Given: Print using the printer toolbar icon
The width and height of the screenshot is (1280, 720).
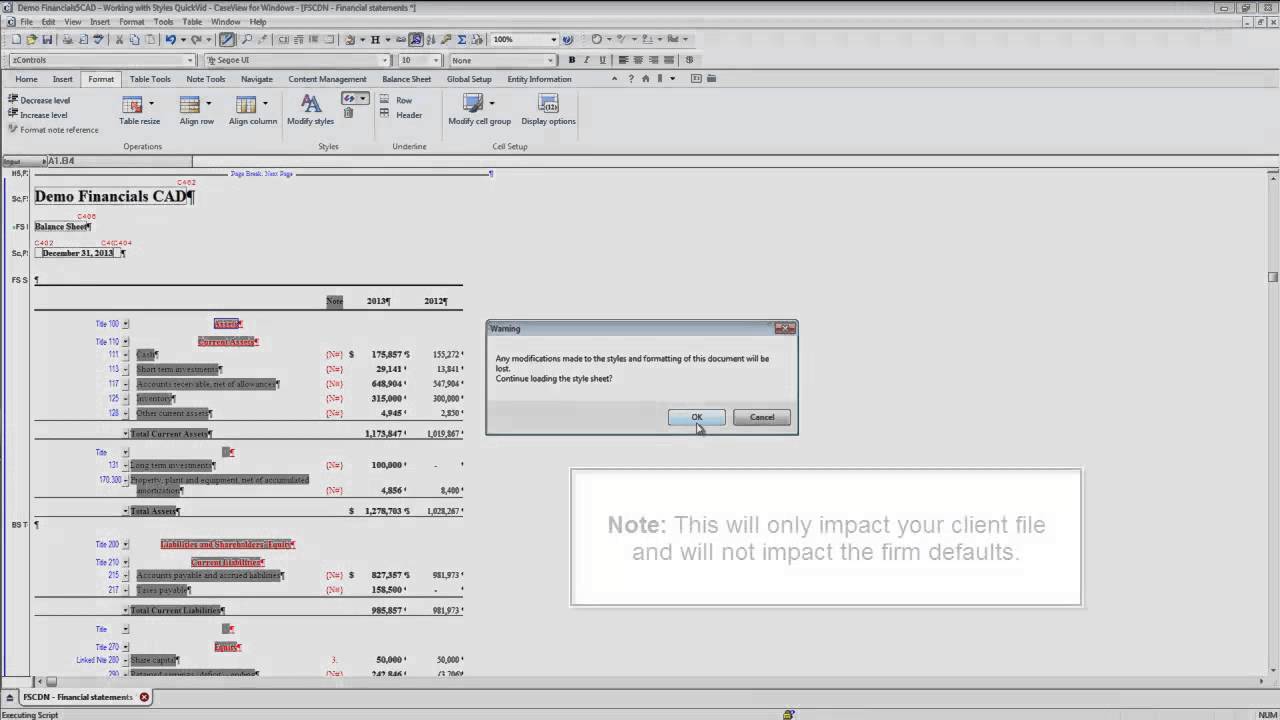Looking at the screenshot, I should 68,40.
